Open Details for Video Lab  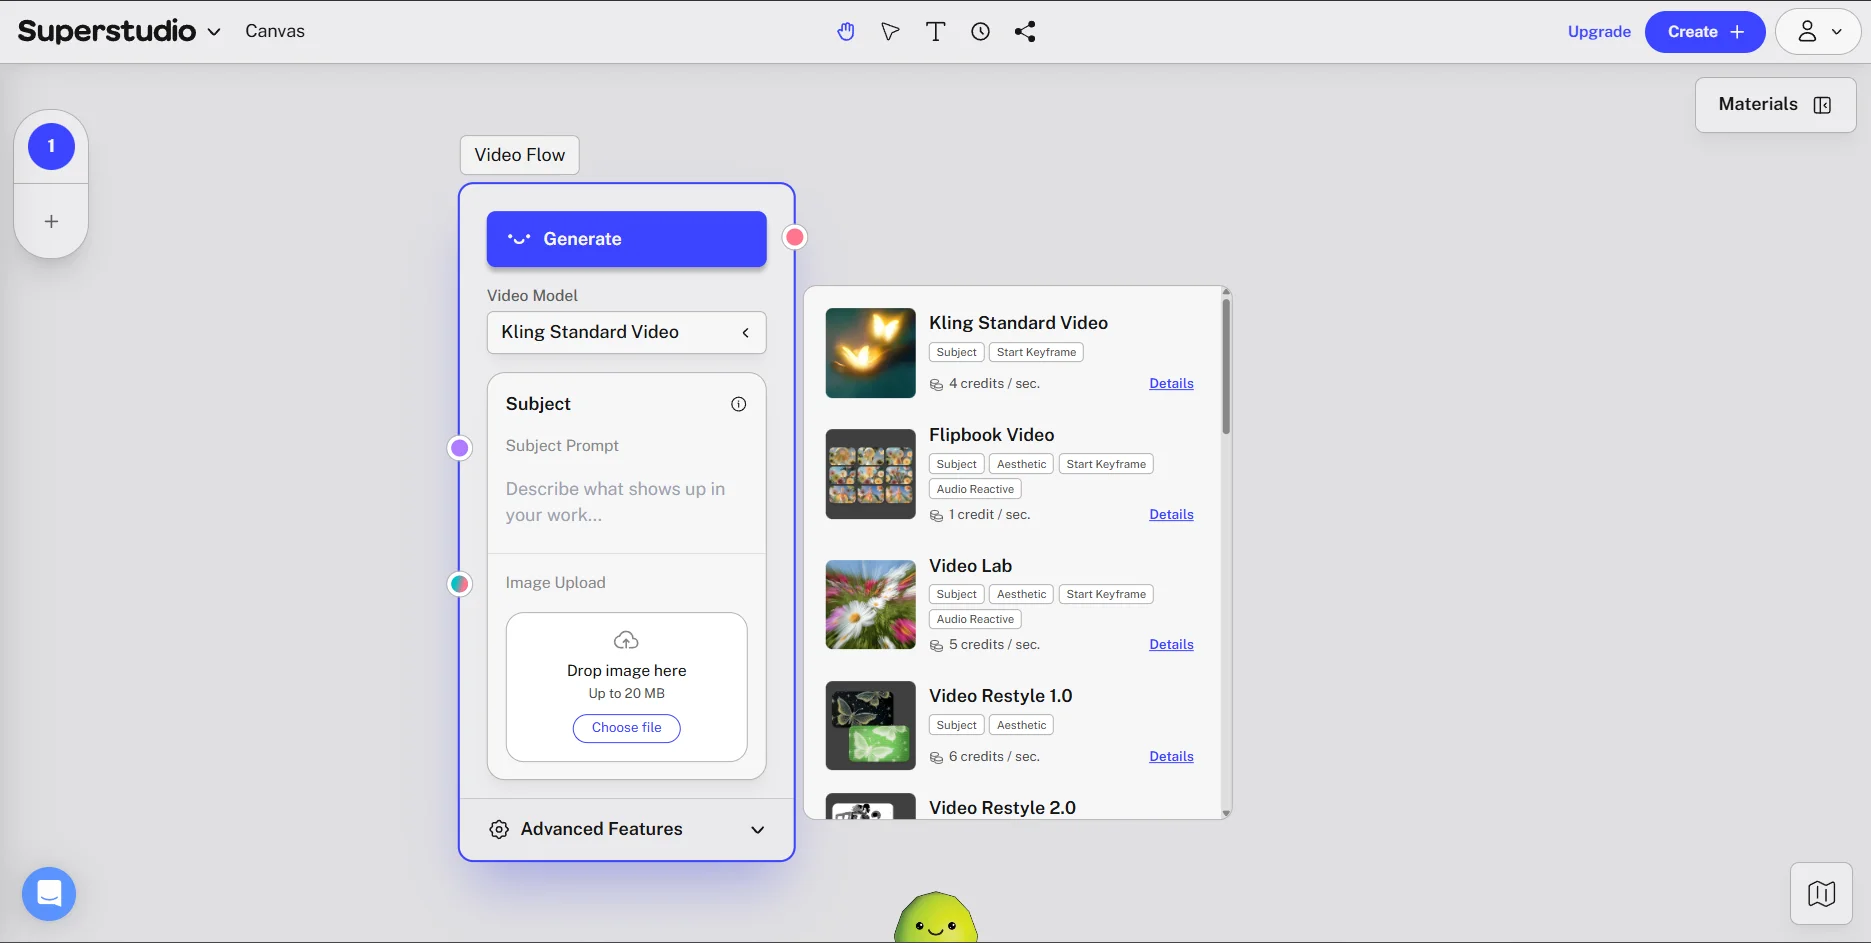click(1171, 645)
